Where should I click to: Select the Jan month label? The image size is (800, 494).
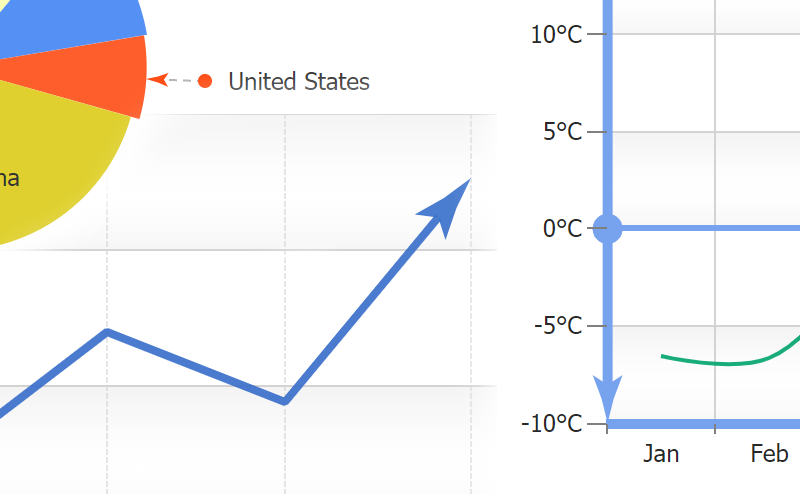tap(661, 455)
